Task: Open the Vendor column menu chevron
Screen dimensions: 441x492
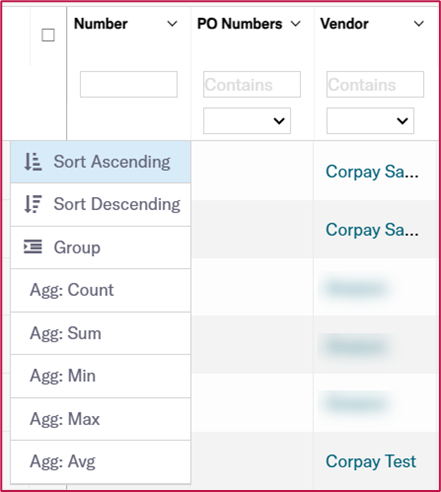Action: 419,24
